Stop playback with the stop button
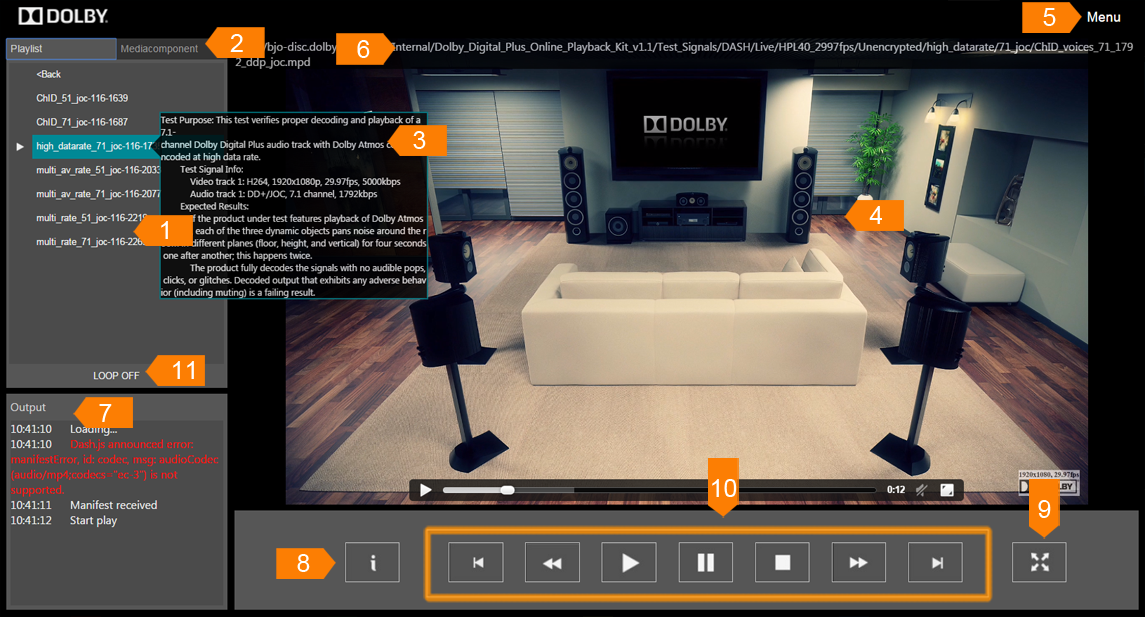 [783, 563]
